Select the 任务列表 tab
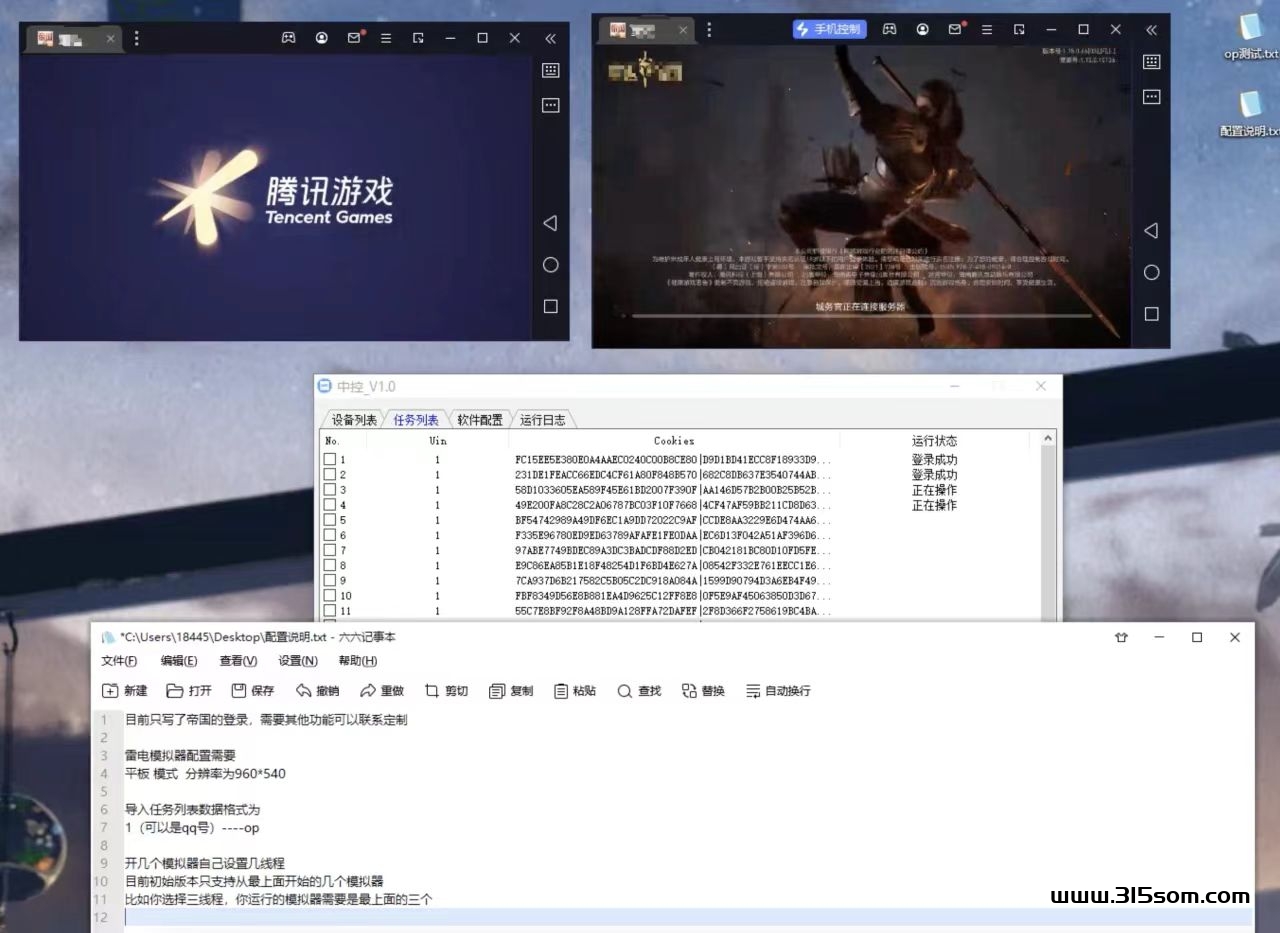Screen dimensions: 1280x933 pos(416,420)
